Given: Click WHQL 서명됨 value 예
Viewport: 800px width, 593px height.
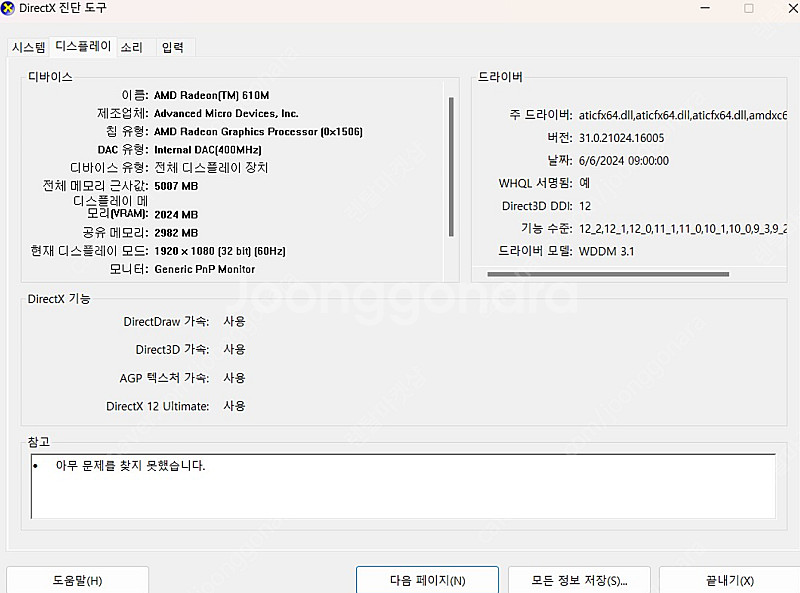Looking at the screenshot, I should (584, 183).
